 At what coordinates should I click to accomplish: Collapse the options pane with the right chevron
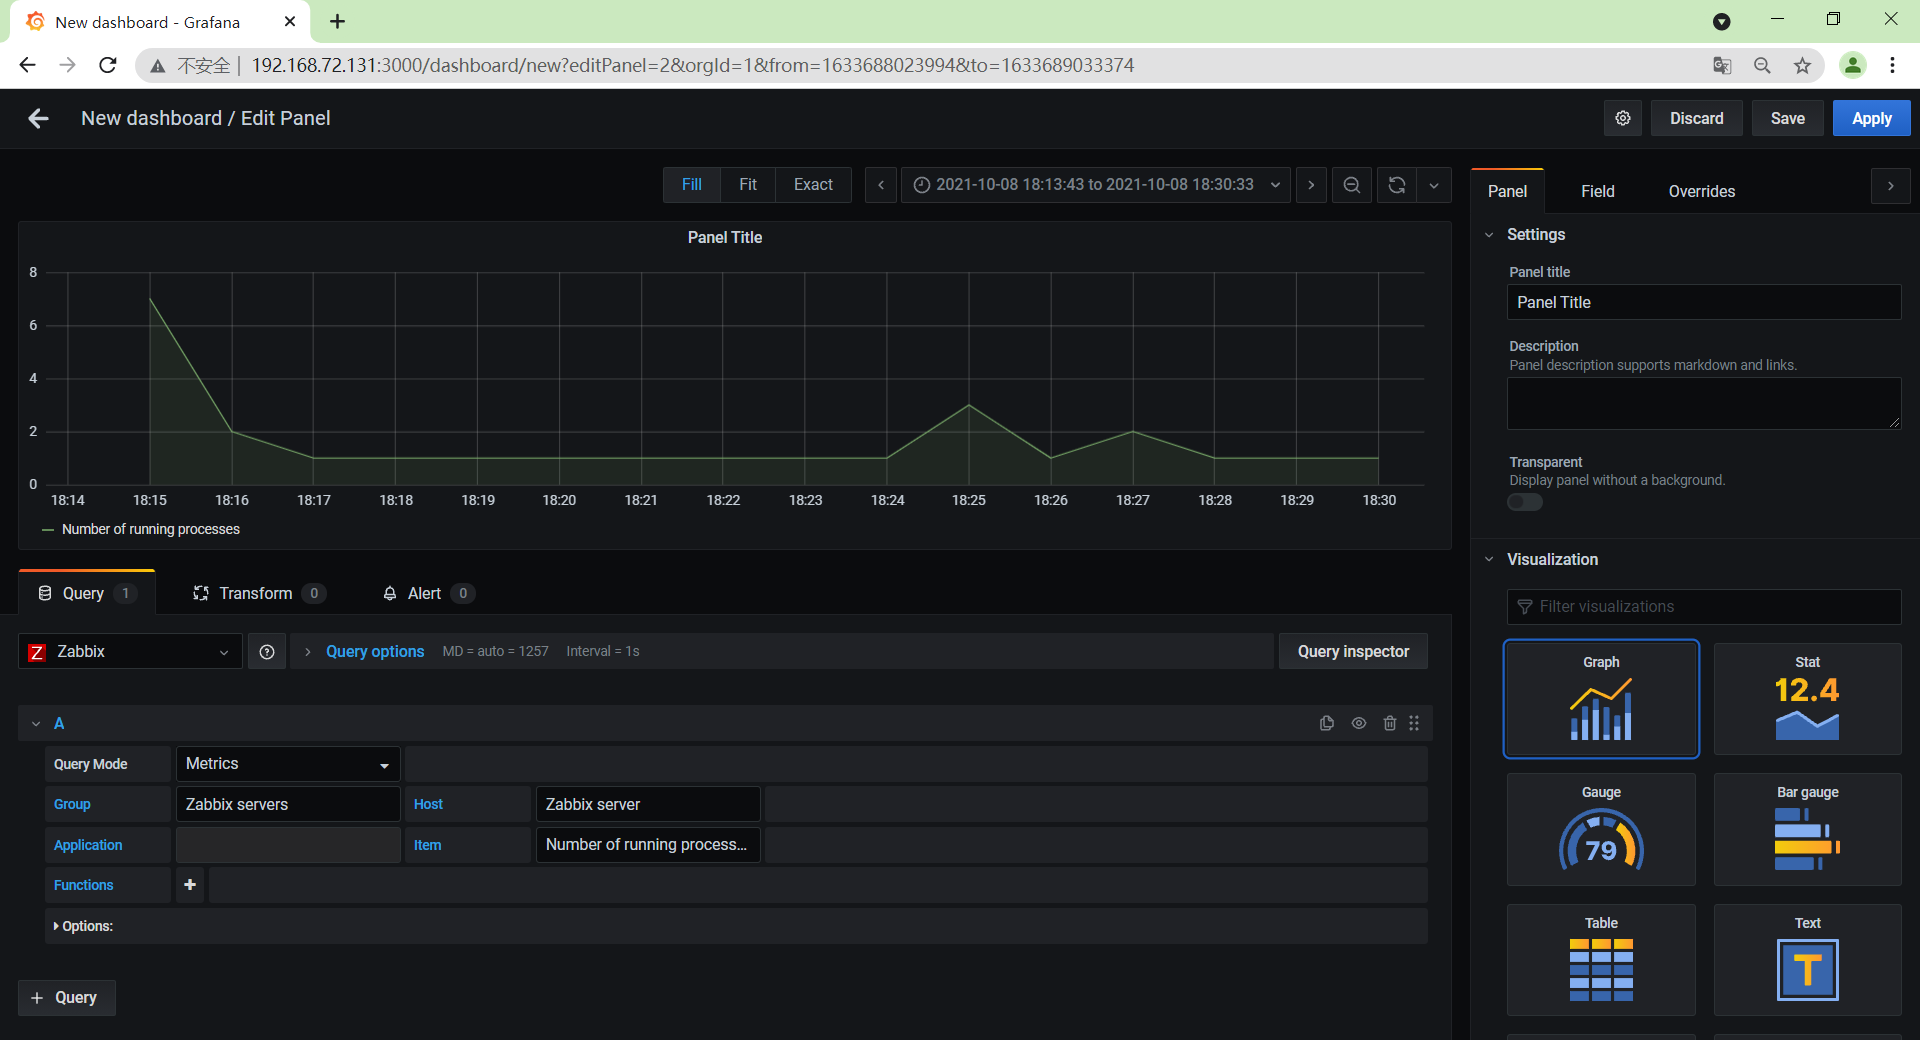click(1890, 186)
